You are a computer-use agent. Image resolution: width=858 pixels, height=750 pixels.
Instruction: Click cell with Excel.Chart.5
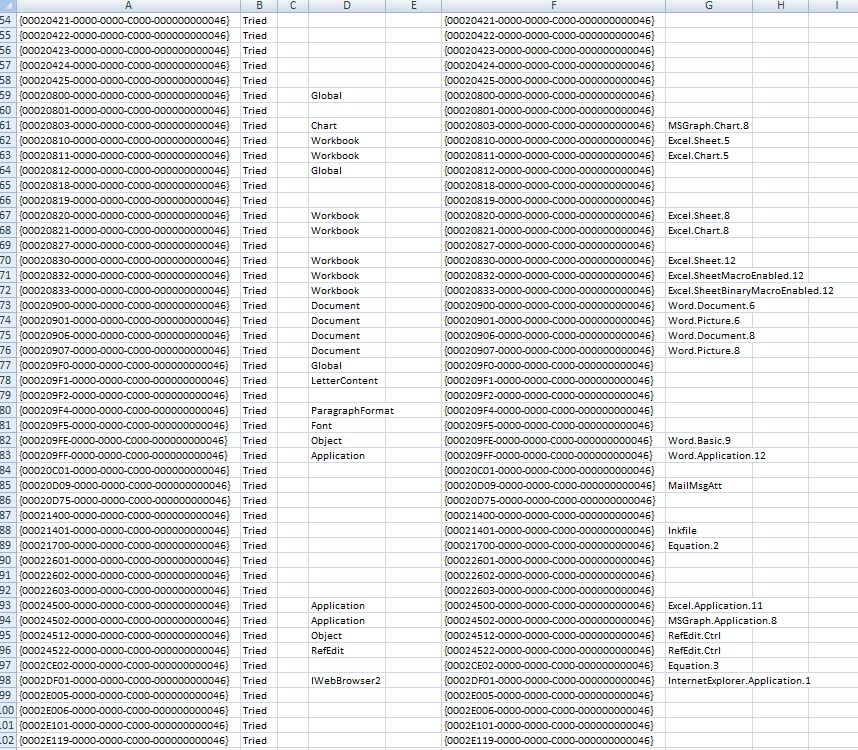pos(709,156)
